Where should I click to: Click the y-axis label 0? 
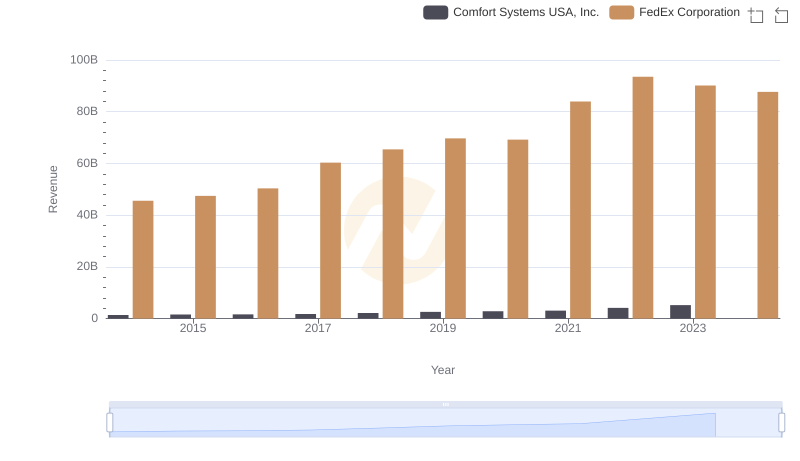pos(94,318)
